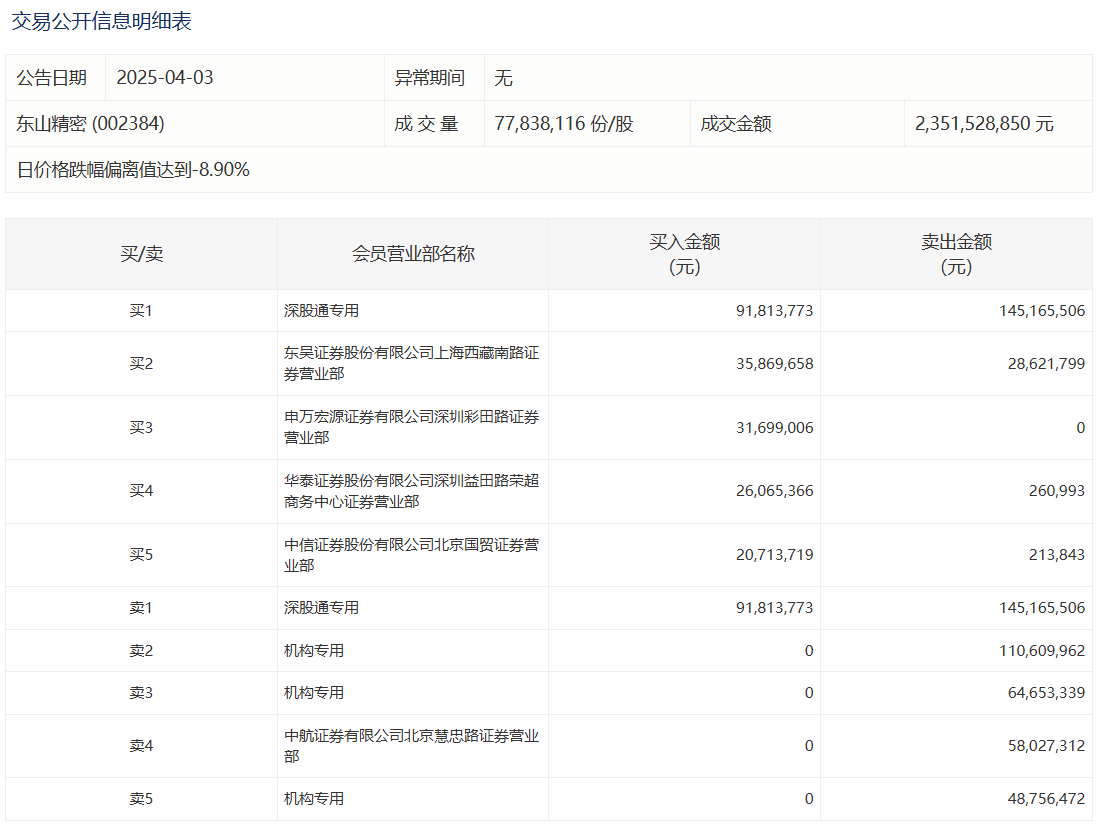Viewport: 1105px width, 832px height.
Task: Click the 会员营业部名称 column header
Action: pos(413,254)
